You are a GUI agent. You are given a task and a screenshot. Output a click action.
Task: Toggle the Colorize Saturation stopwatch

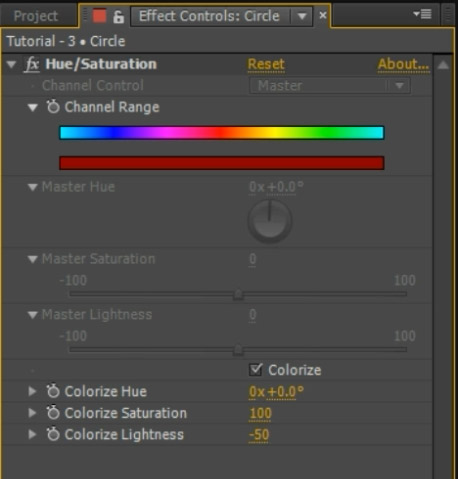pos(53,413)
